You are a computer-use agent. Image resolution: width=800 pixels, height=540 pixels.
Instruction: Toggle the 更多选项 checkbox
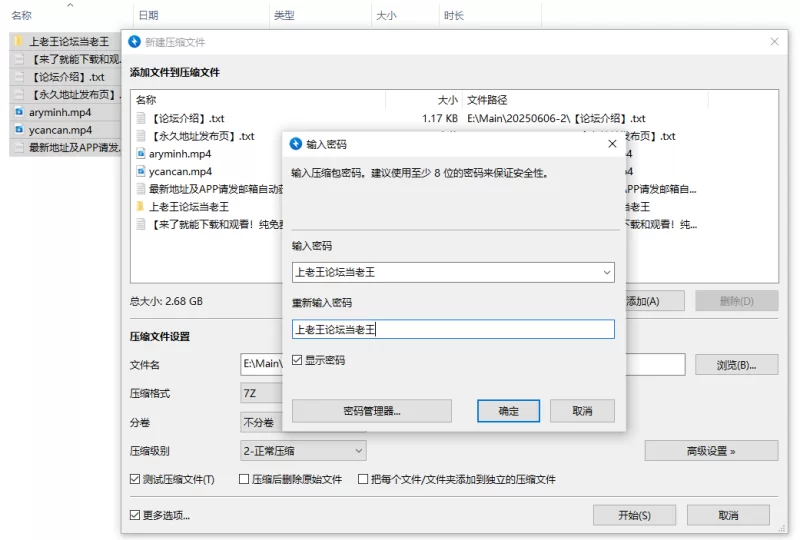[x=135, y=515]
